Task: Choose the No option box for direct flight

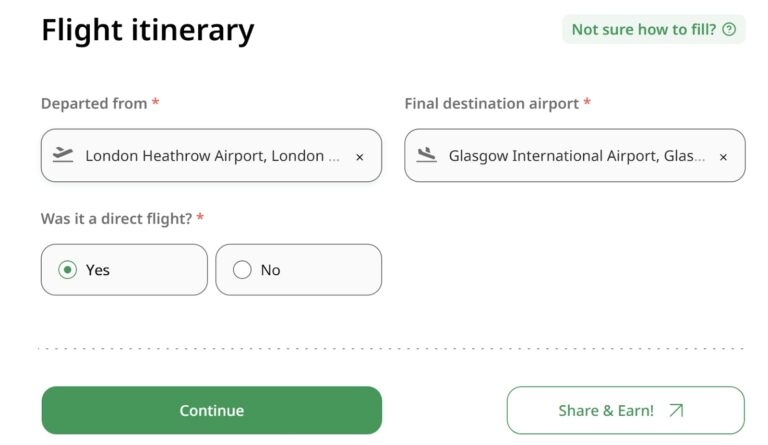Action: tap(298, 270)
